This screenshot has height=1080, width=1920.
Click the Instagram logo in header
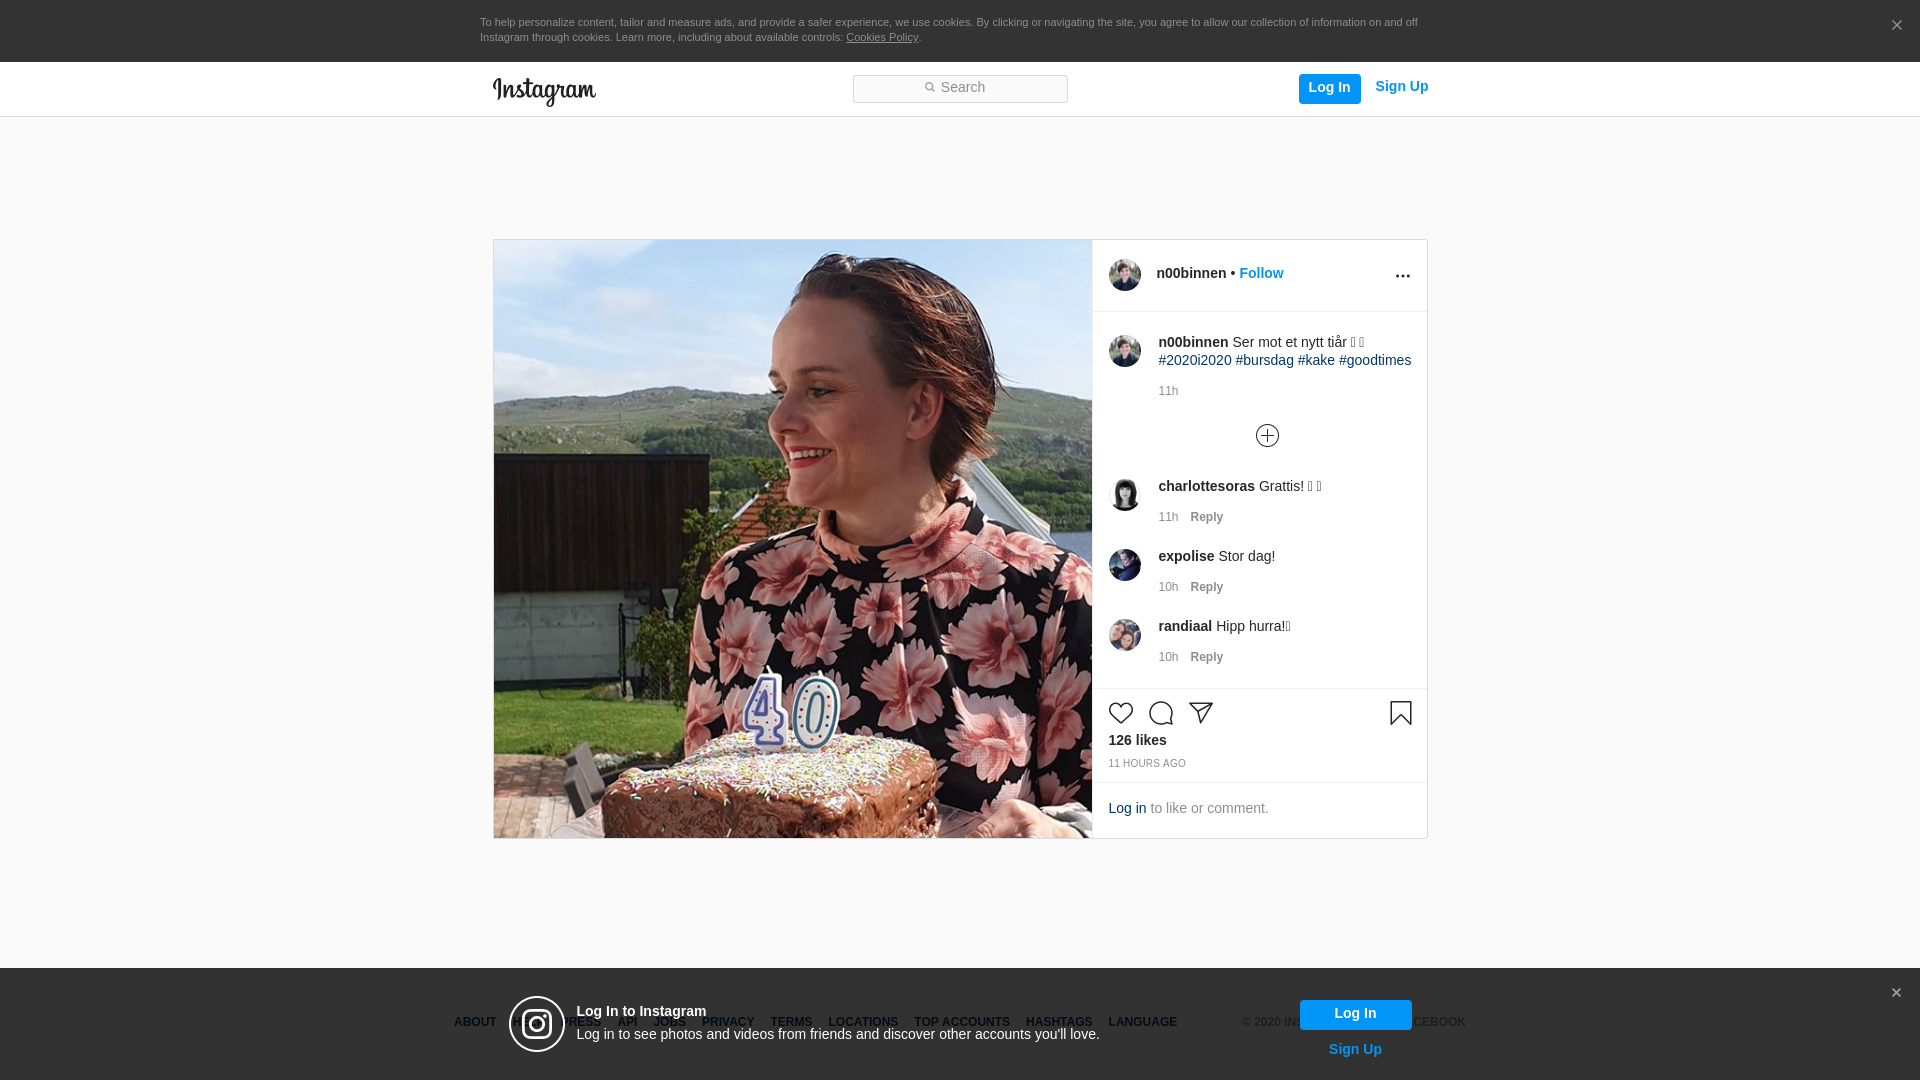point(544,91)
